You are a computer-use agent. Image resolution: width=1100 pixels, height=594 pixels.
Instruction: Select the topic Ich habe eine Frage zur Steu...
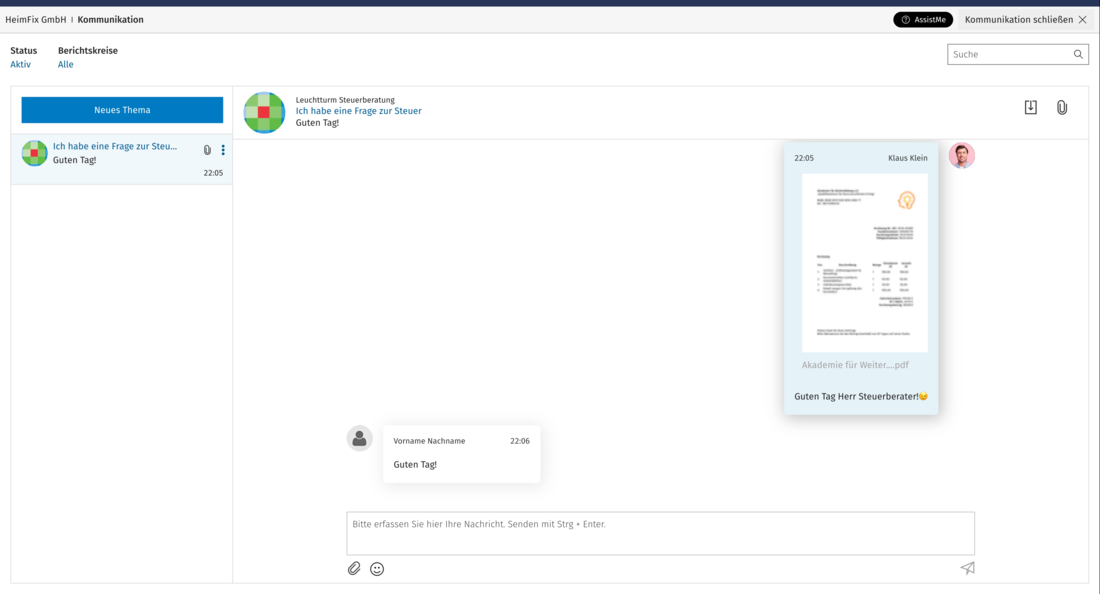[x=115, y=147]
